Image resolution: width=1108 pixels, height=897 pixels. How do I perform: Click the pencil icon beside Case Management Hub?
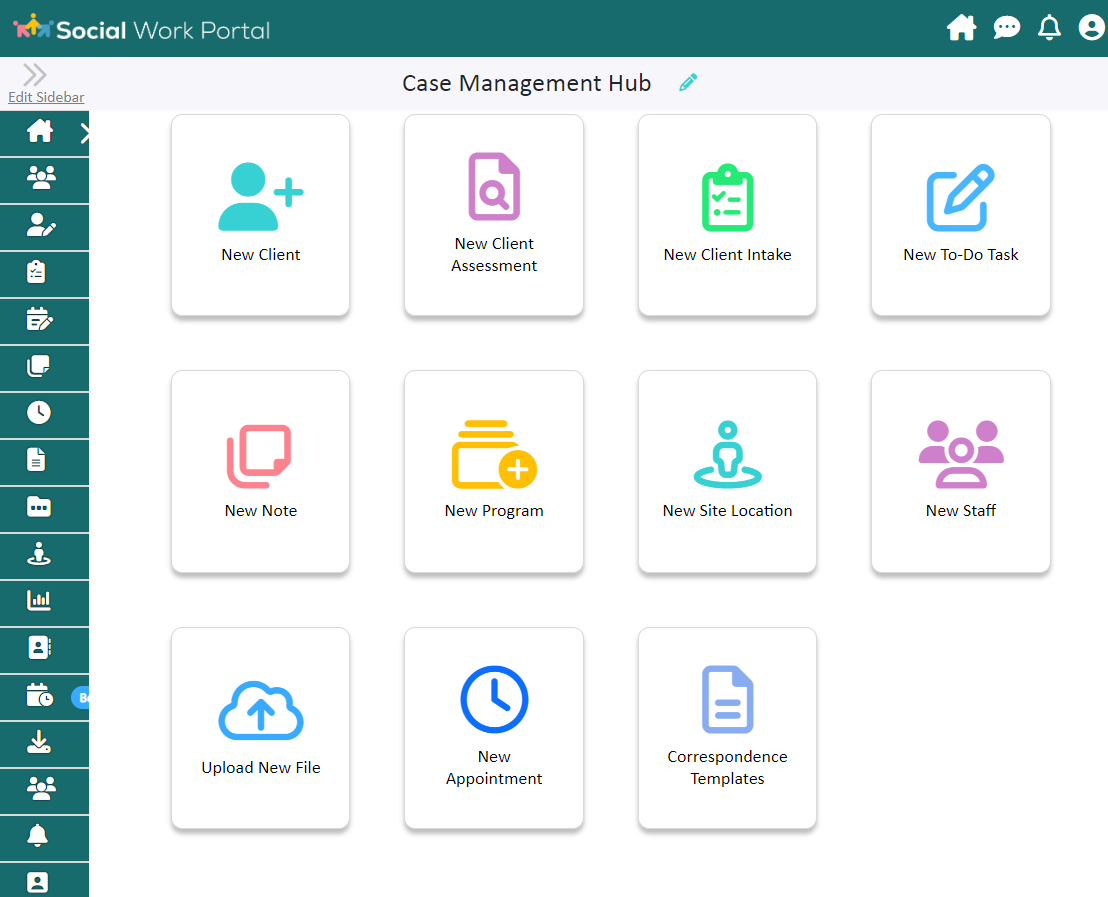point(688,82)
